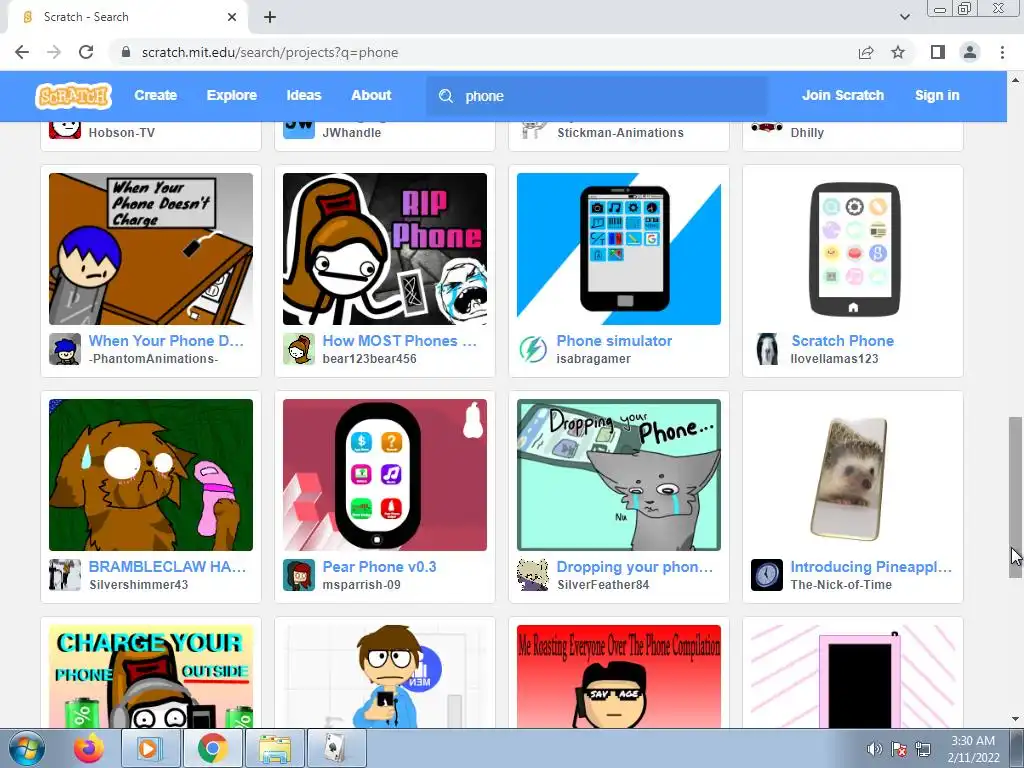This screenshot has height=768, width=1024.
Task: Bookmark this page with star icon
Action: tap(898, 52)
